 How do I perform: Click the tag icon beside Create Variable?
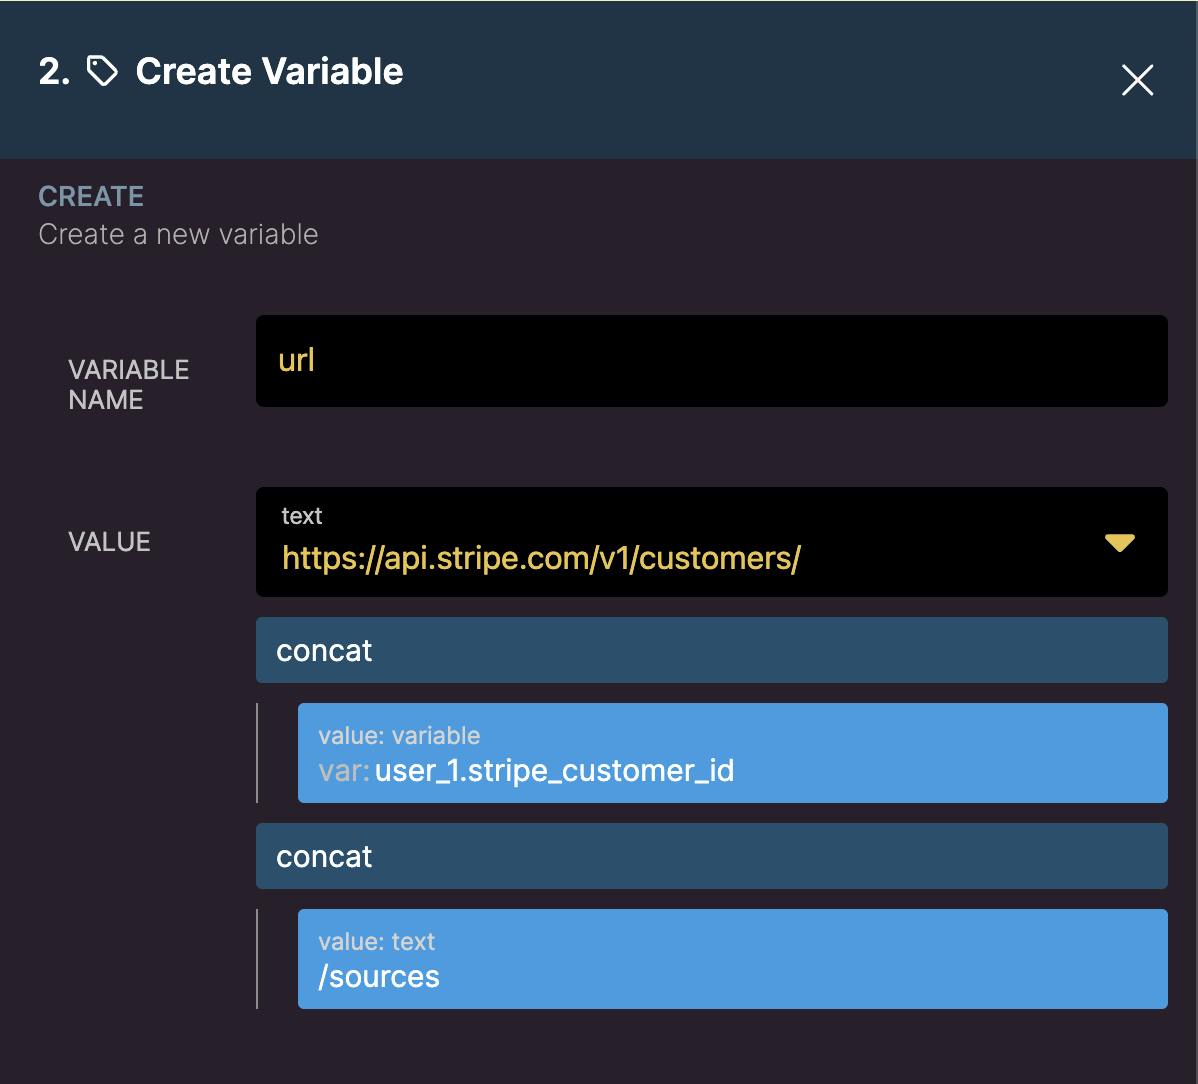tap(102, 72)
